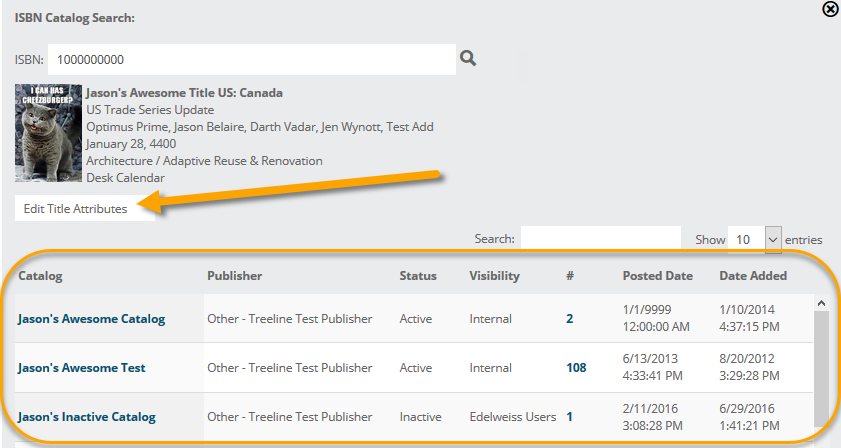Click the title count 108 link
This screenshot has height=448, width=841.
pyautogui.click(x=576, y=368)
